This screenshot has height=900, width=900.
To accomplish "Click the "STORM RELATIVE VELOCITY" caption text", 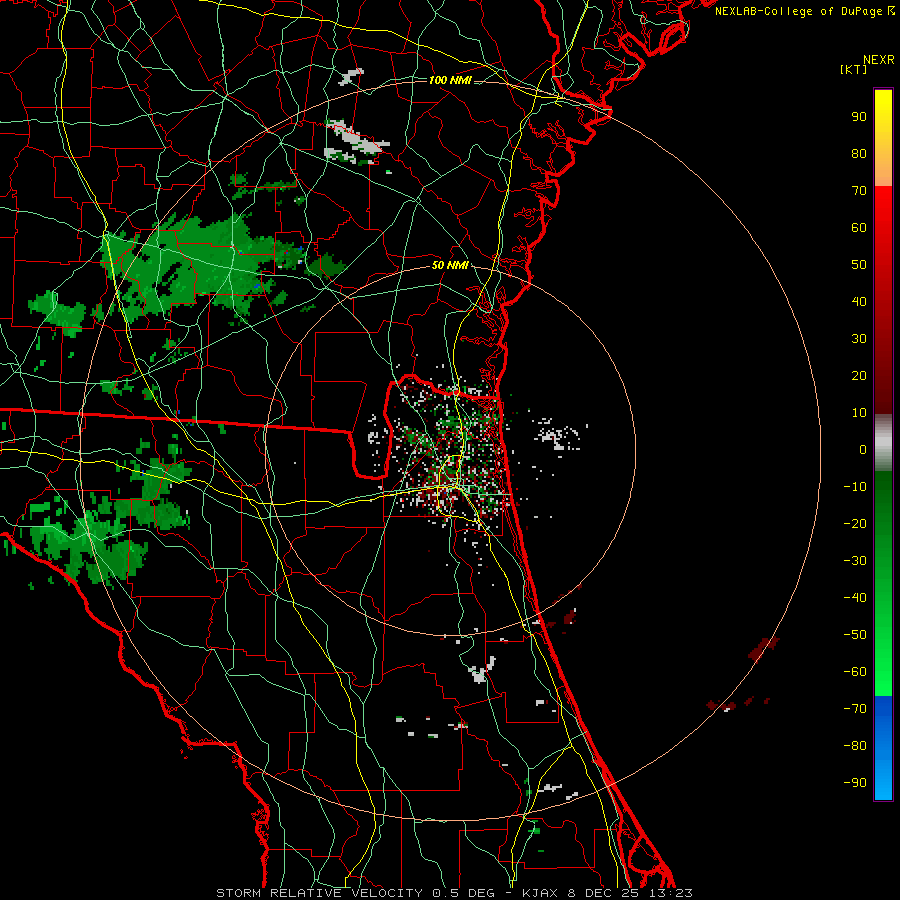I will pos(319,893).
